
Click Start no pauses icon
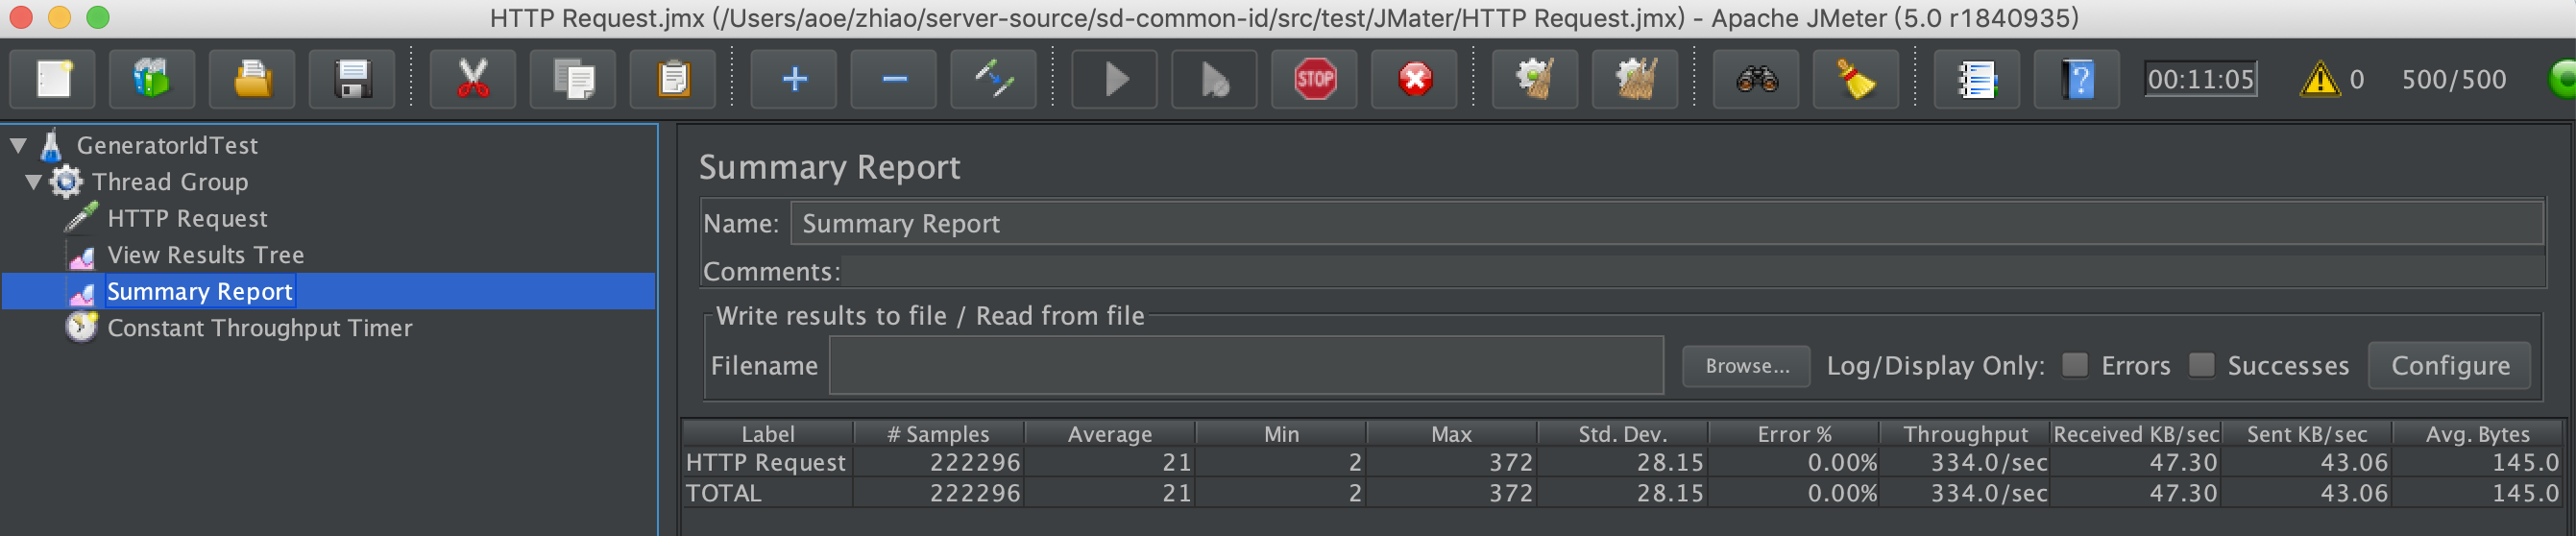coord(1215,79)
